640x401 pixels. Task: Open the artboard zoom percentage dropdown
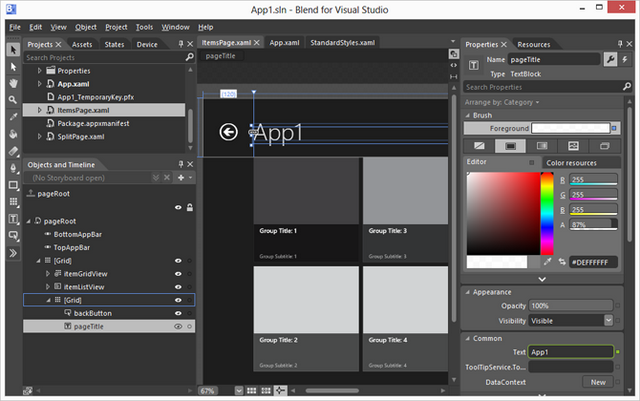pyautogui.click(x=239, y=391)
